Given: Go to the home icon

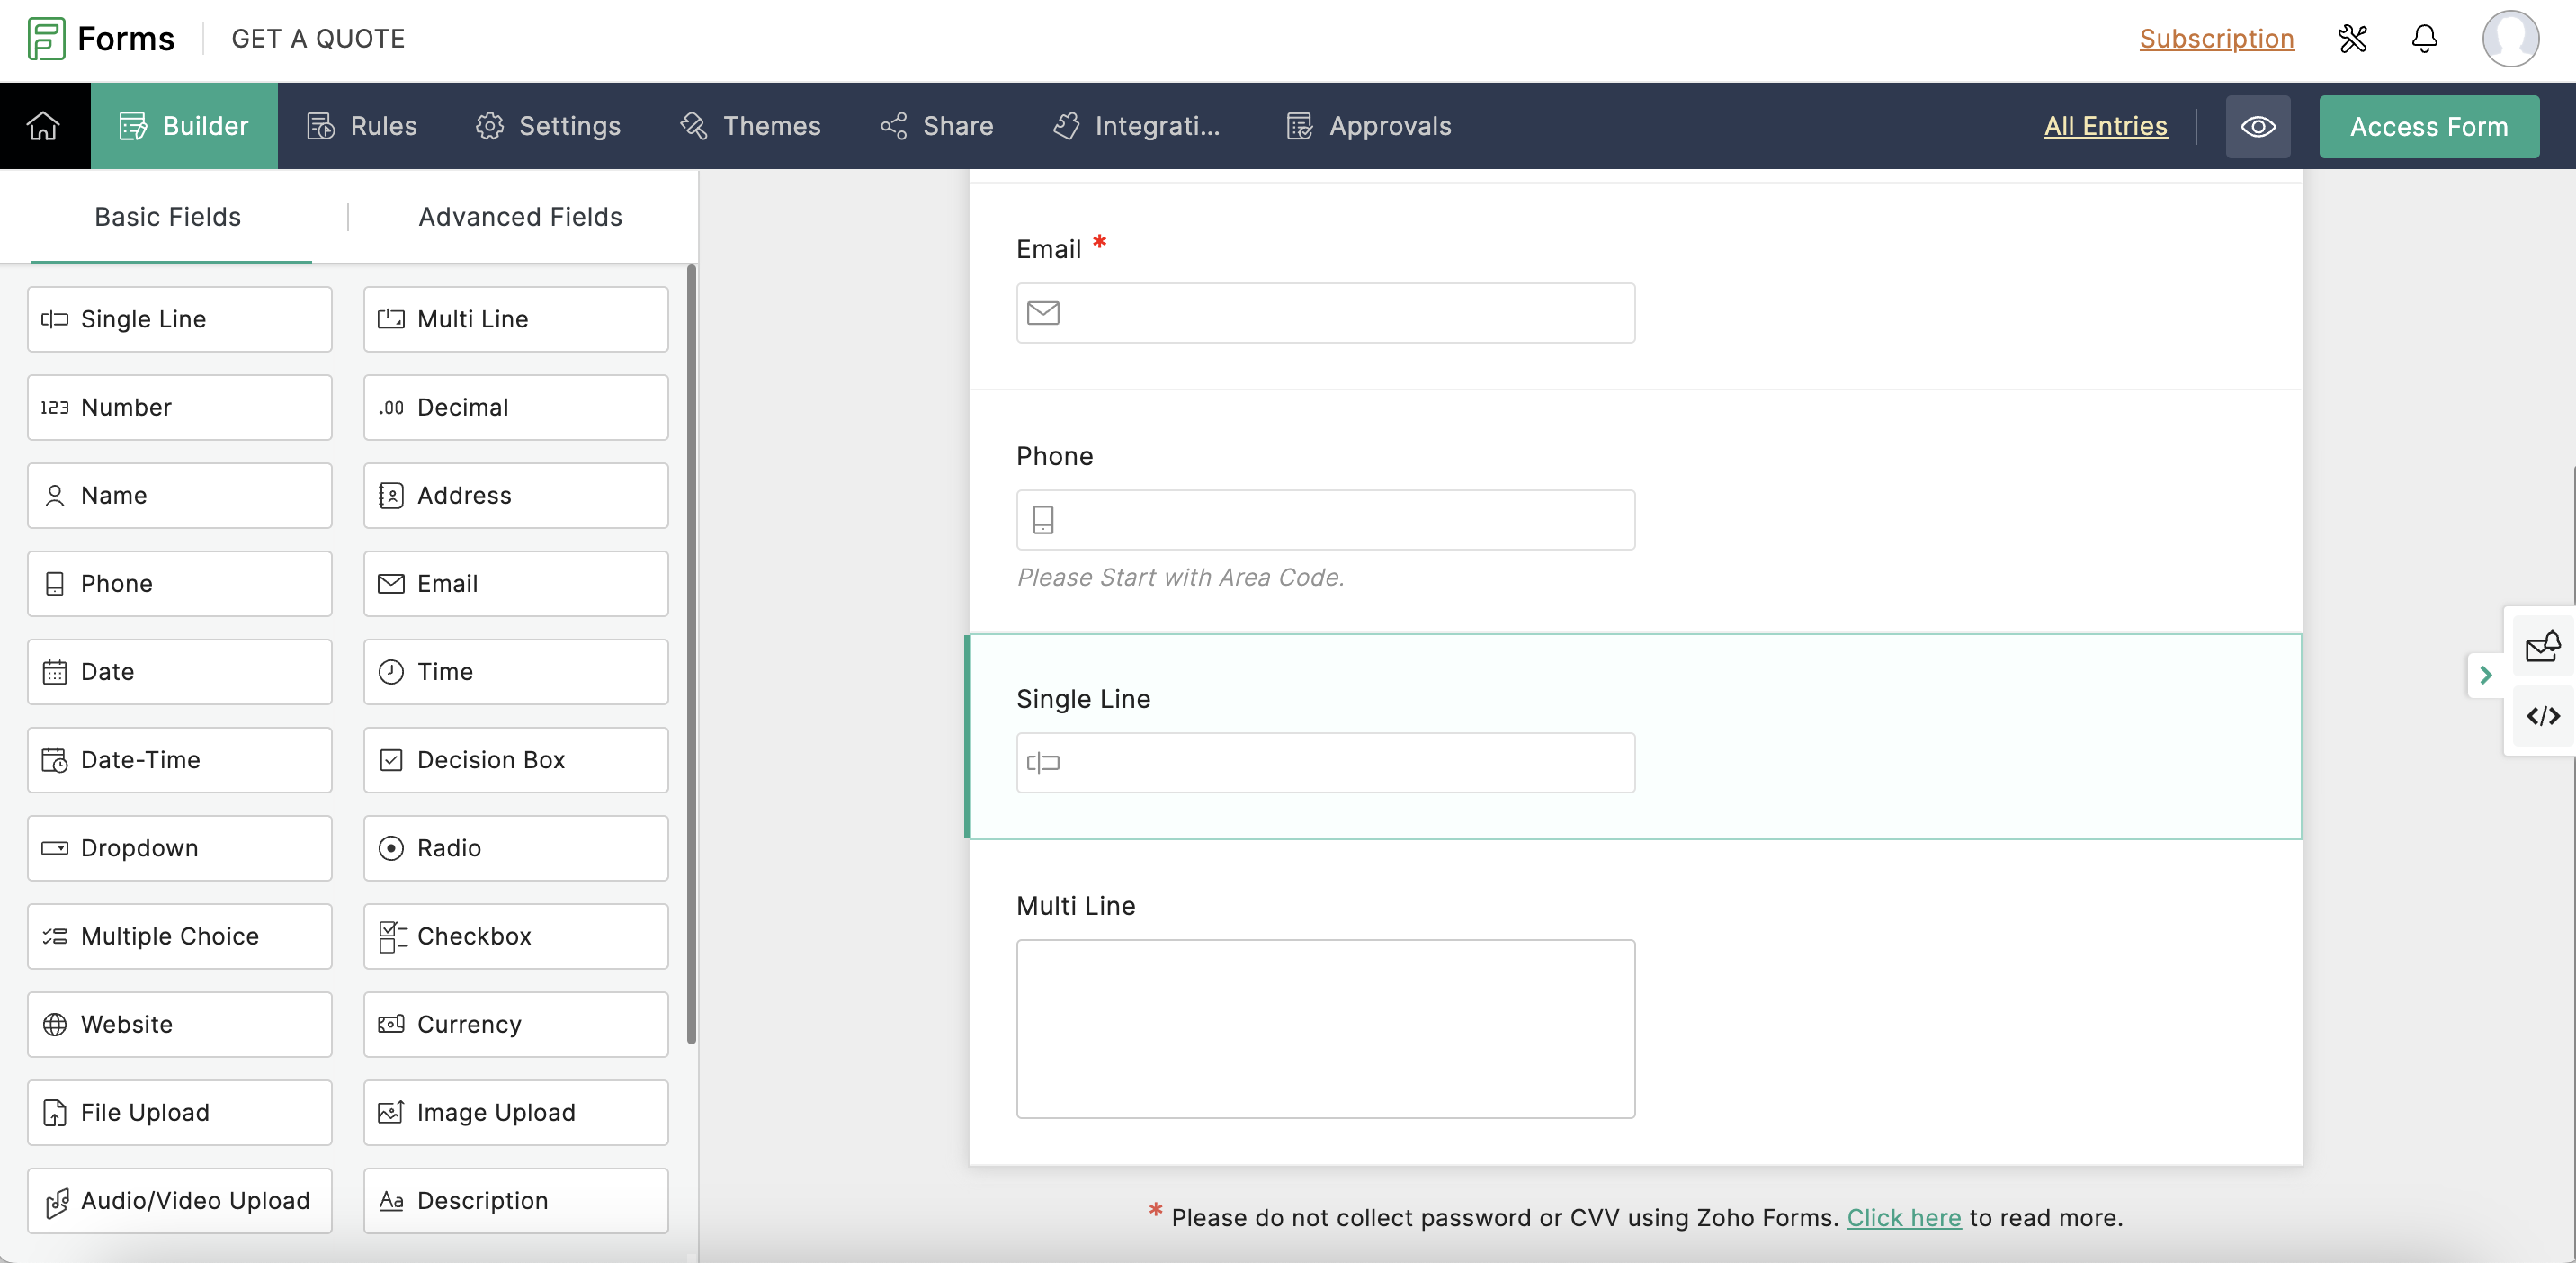Looking at the screenshot, I should (x=44, y=126).
